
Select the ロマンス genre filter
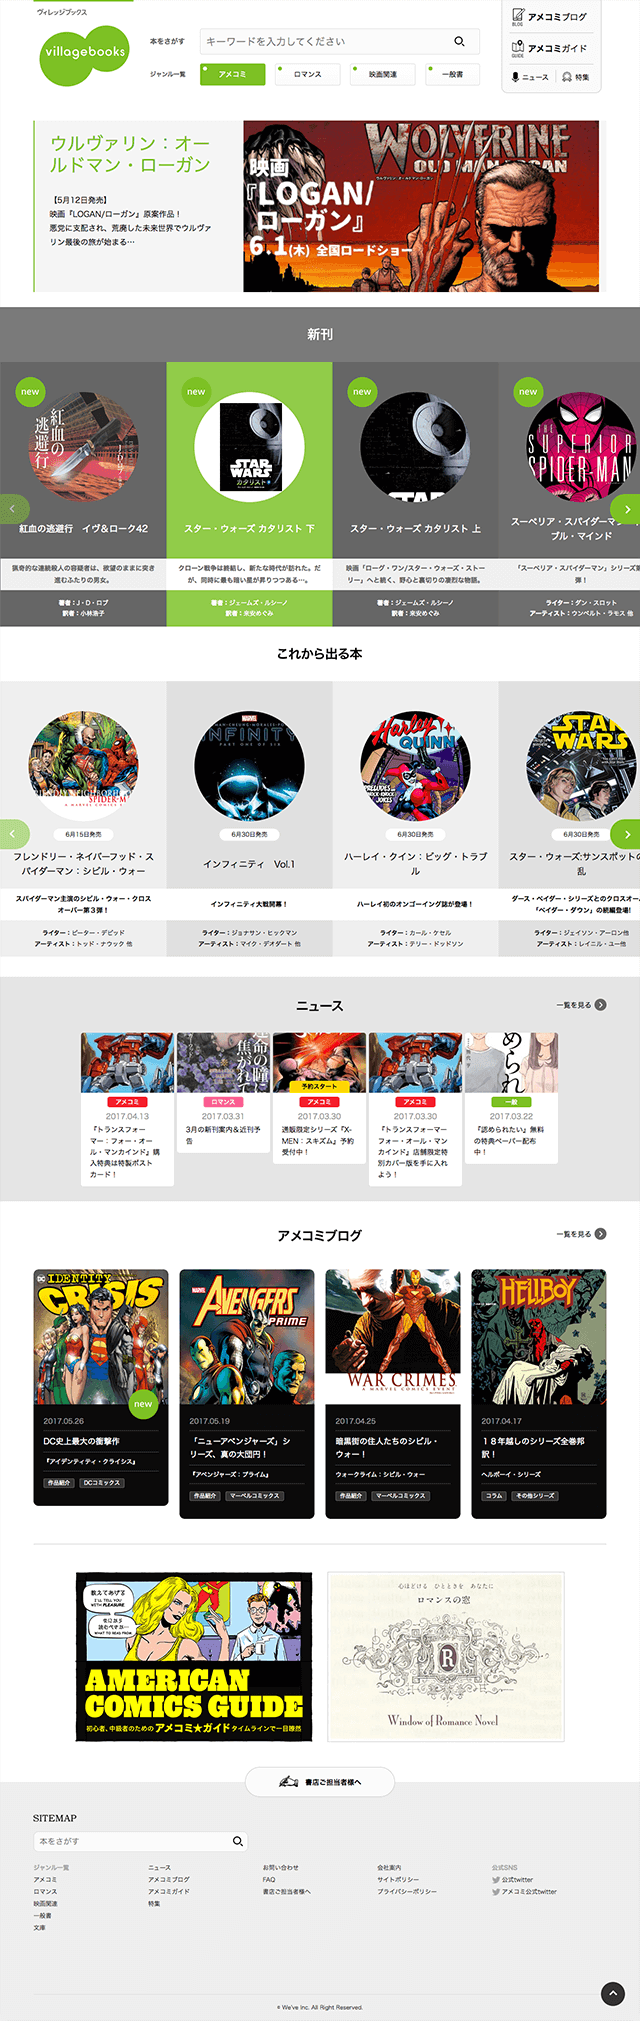(307, 74)
